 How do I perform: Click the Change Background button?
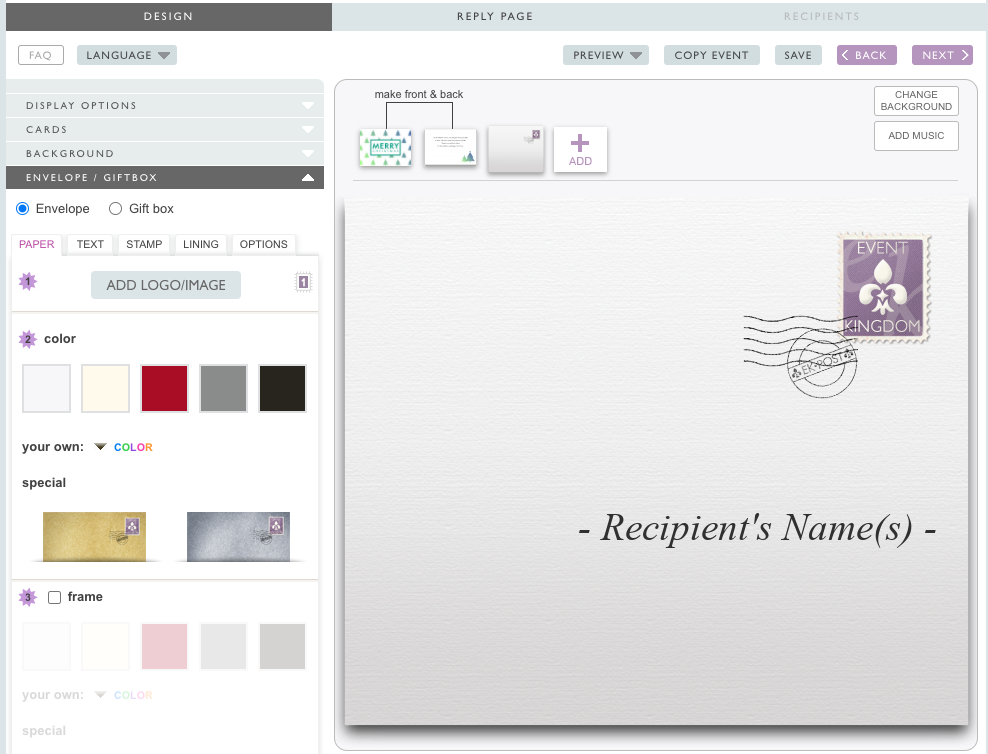tap(916, 101)
